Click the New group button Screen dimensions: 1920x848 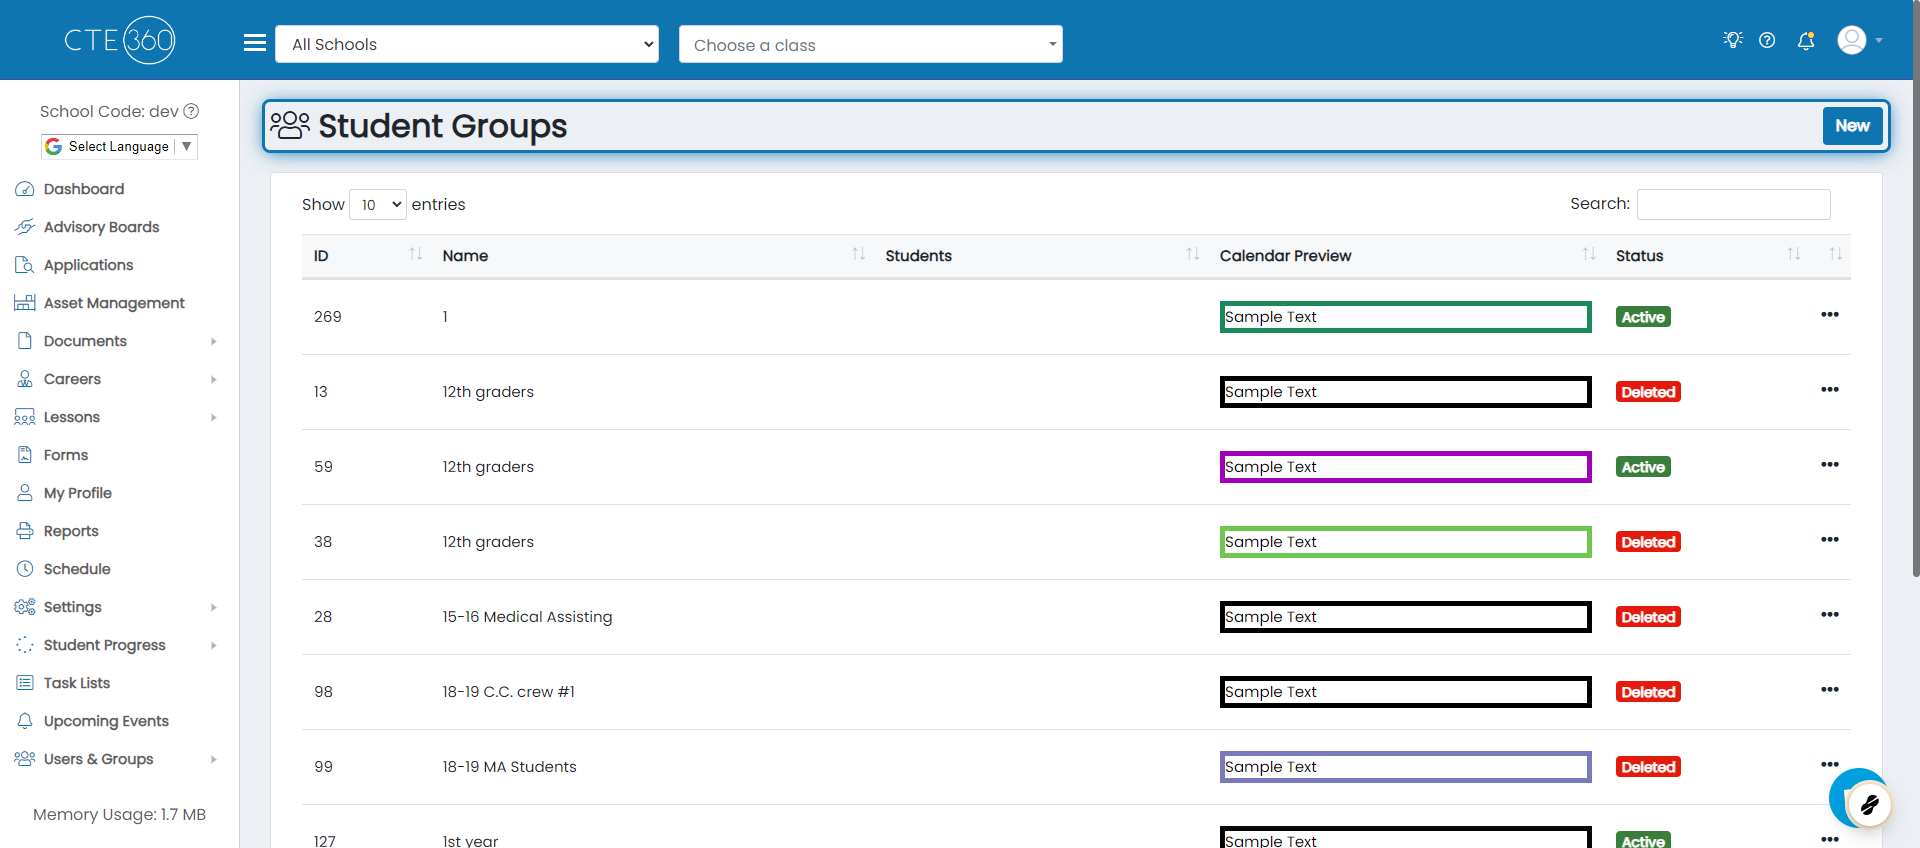click(x=1852, y=126)
